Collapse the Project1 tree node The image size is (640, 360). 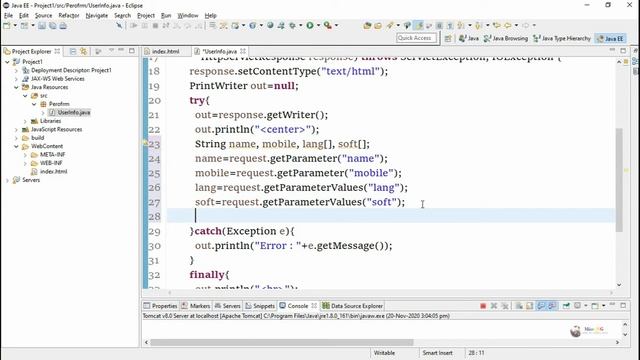tap(7, 62)
